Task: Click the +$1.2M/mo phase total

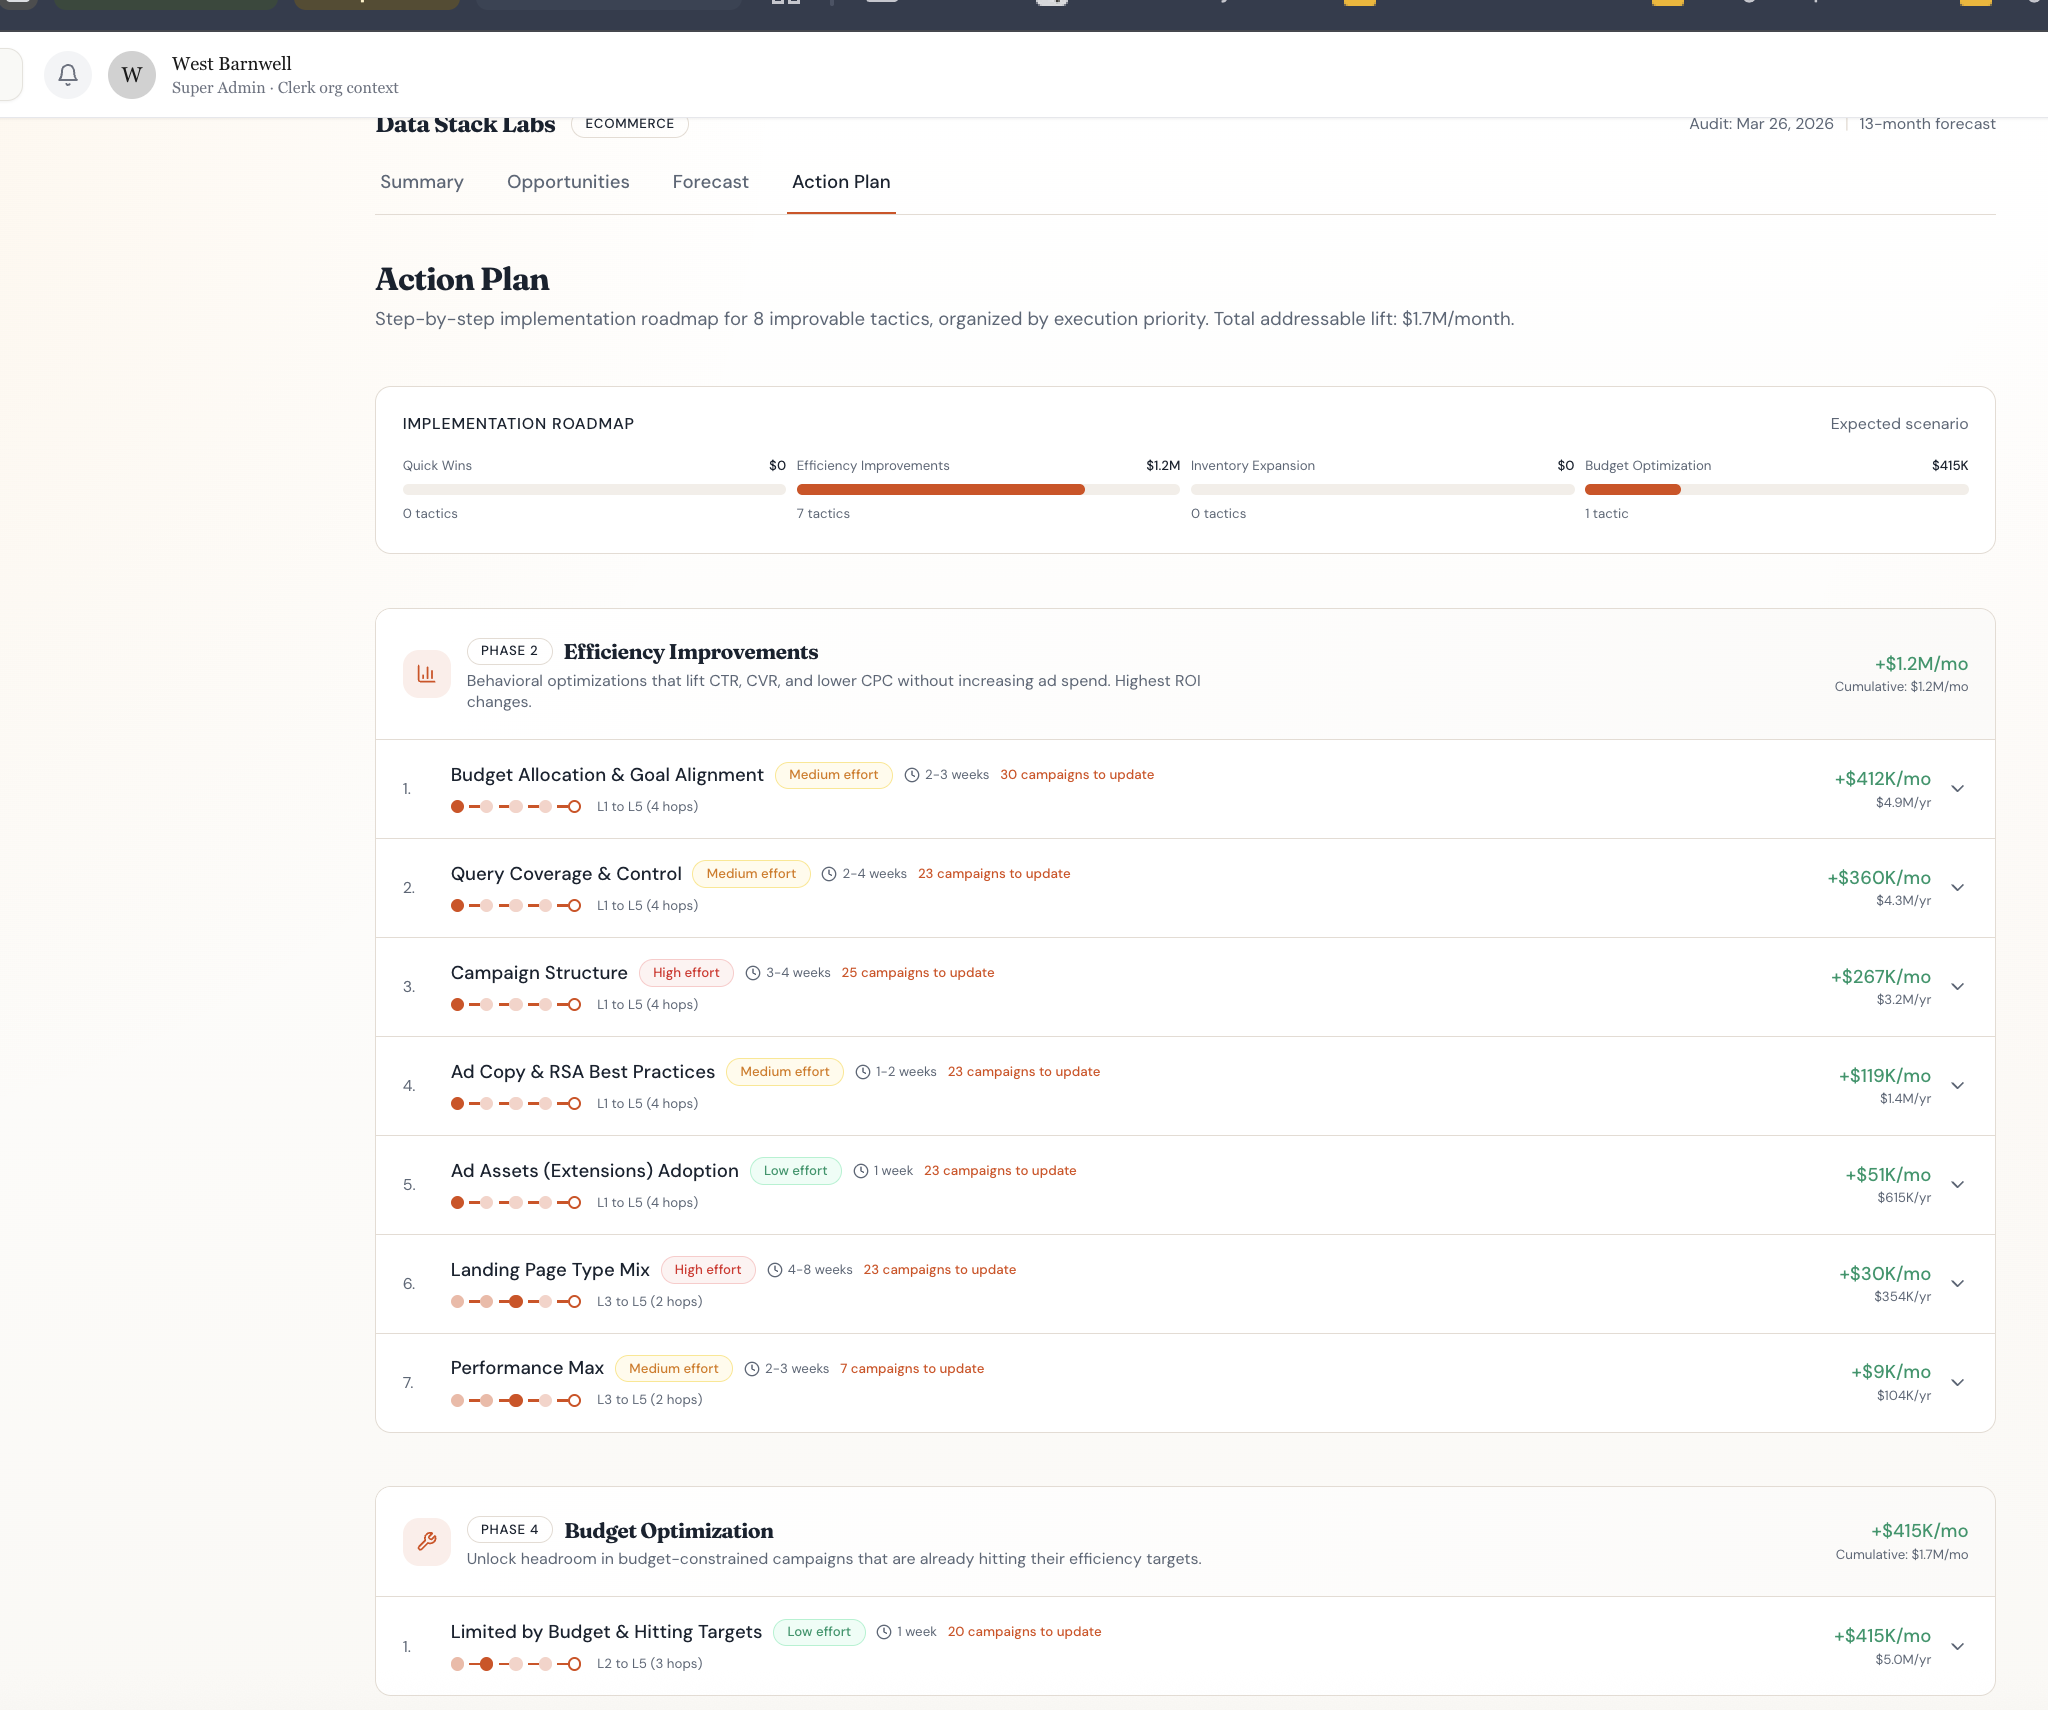Action: [1921, 664]
